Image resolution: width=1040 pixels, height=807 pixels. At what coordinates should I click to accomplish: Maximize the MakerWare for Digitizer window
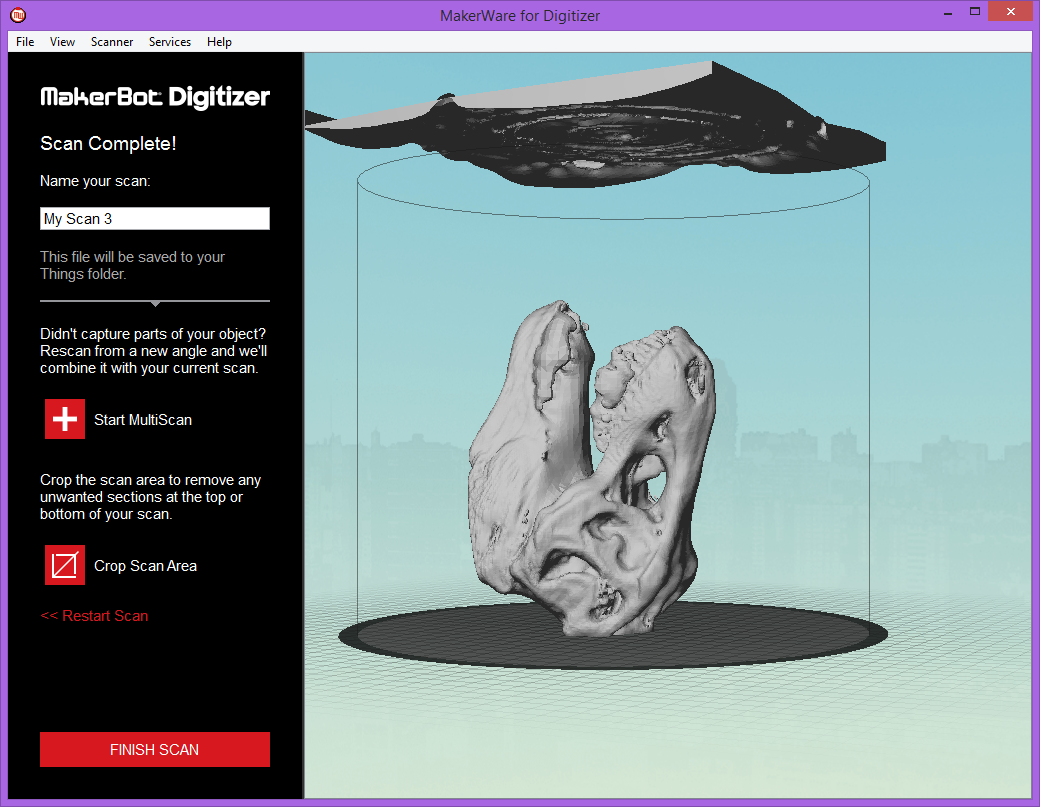975,11
